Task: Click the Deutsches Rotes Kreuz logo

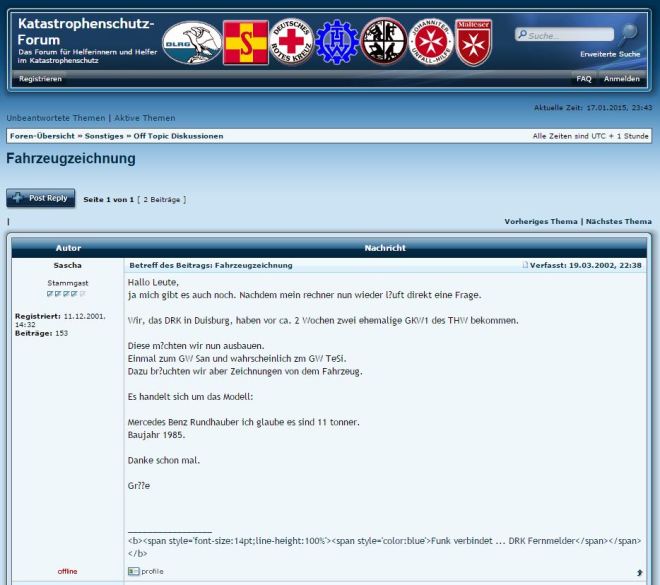Action: click(x=291, y=43)
